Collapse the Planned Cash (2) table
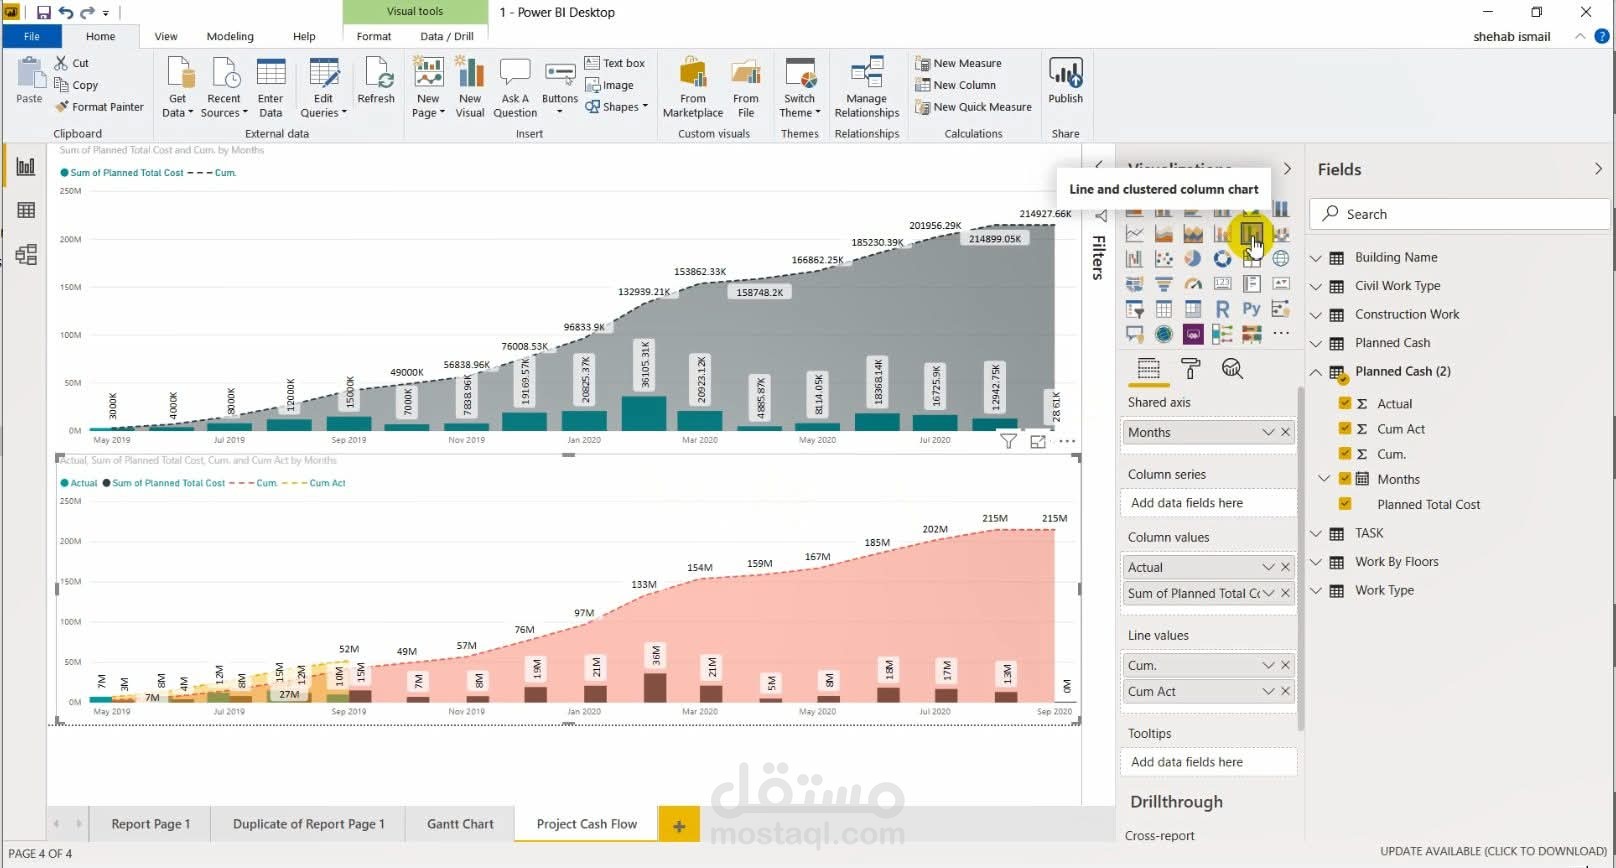The image size is (1616, 868). click(x=1316, y=372)
